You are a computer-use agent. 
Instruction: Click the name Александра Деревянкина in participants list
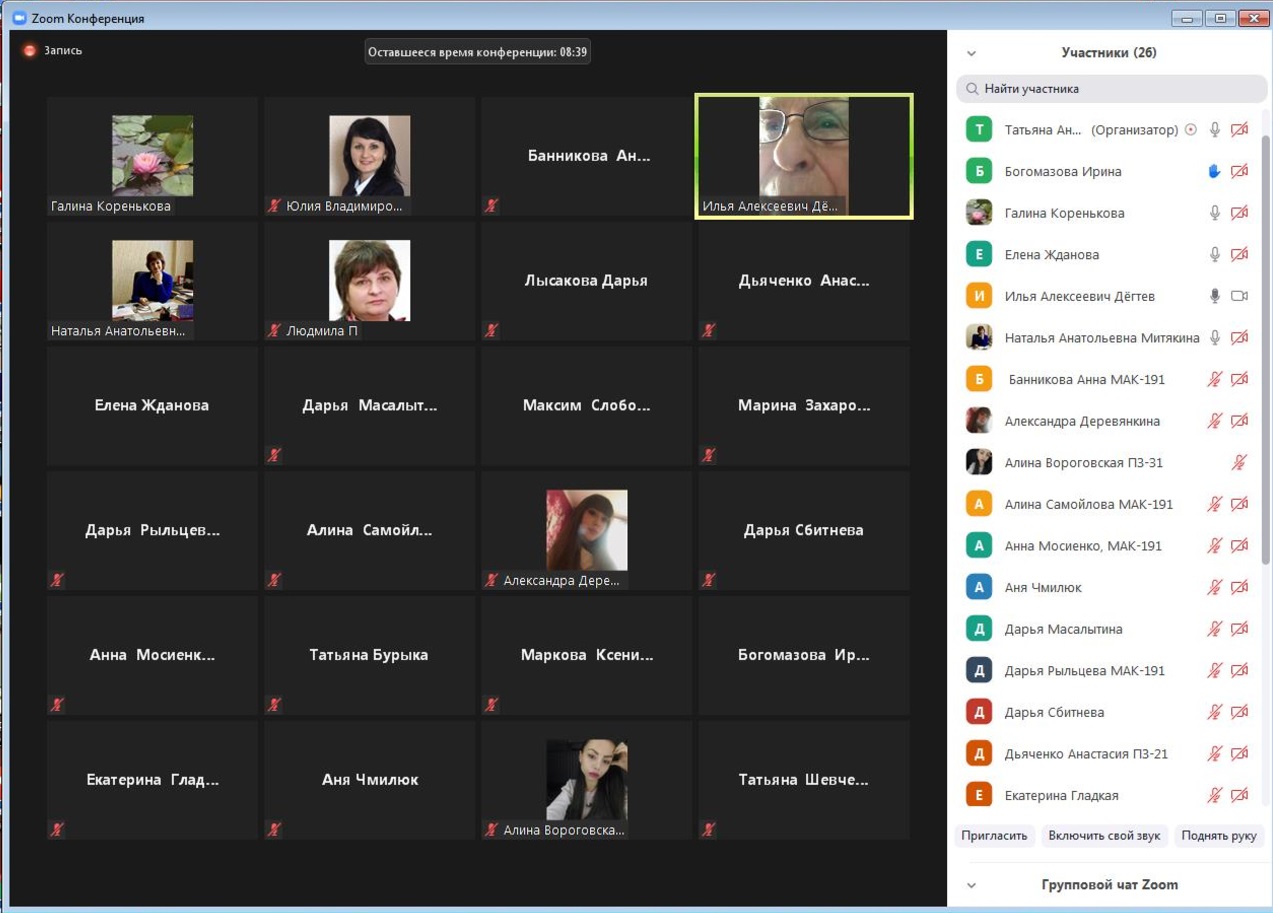(x=1083, y=421)
